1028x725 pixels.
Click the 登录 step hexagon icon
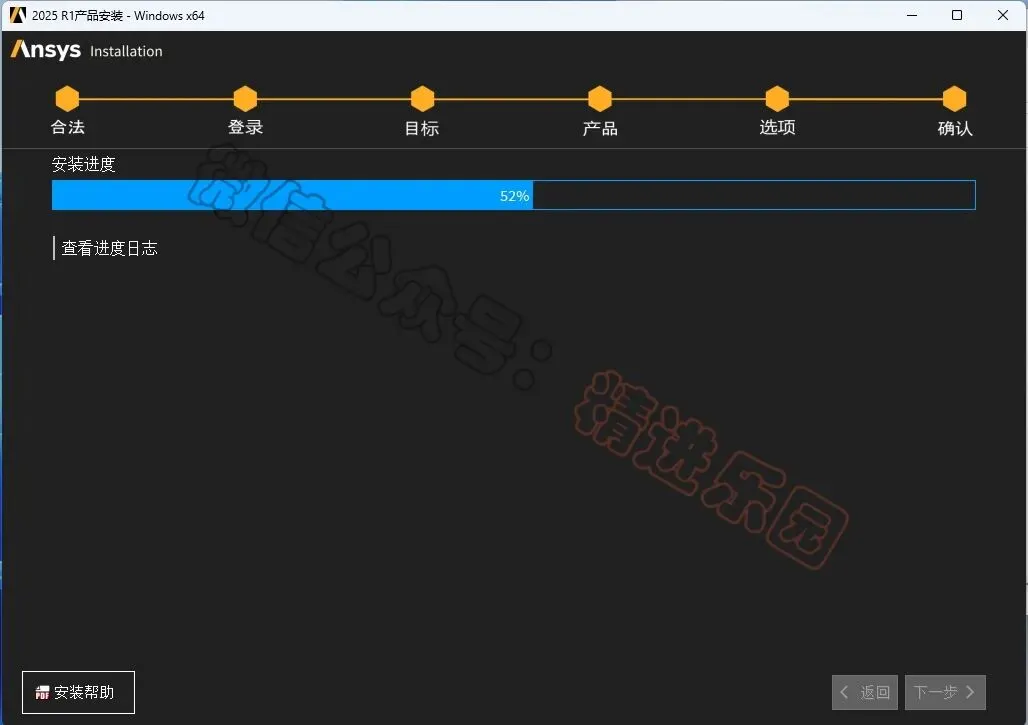pyautogui.click(x=245, y=99)
